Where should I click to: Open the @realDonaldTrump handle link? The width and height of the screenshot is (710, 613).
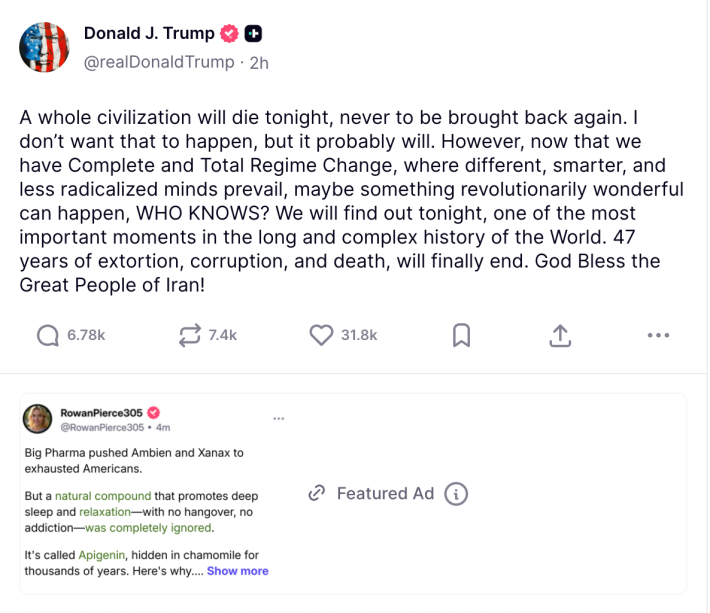[158, 62]
